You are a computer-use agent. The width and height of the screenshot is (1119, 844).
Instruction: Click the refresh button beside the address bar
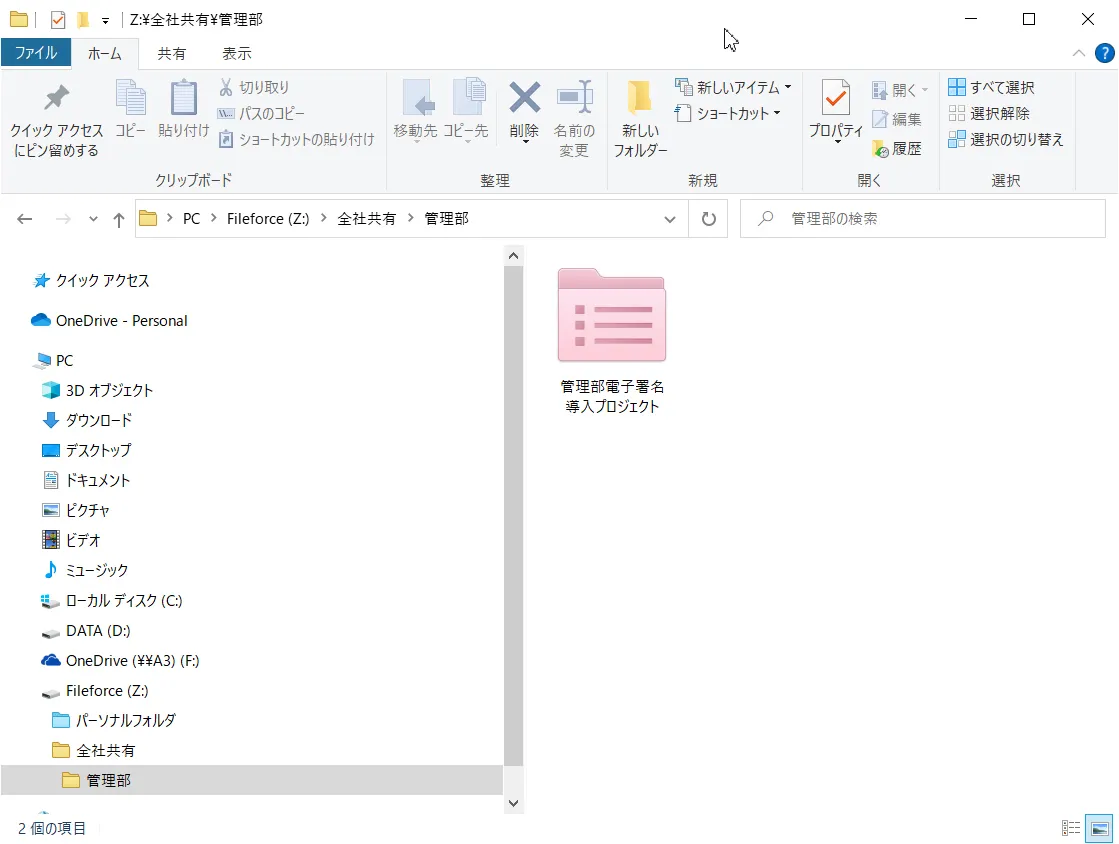708,219
